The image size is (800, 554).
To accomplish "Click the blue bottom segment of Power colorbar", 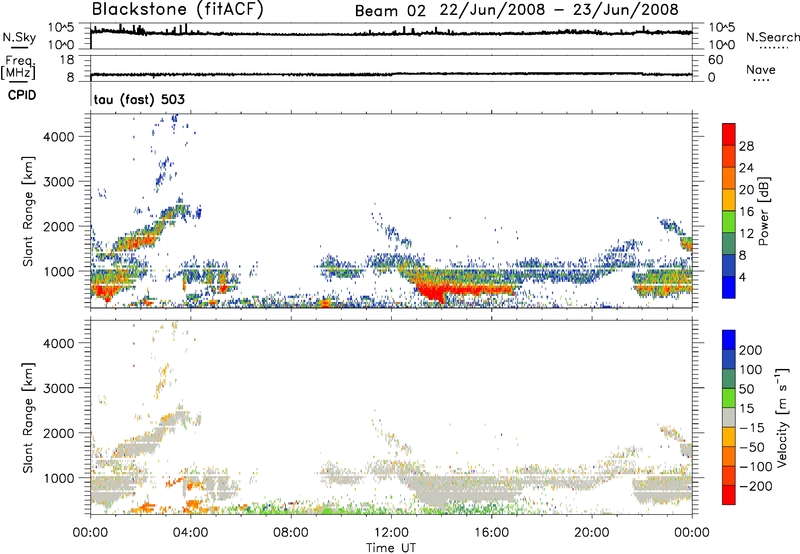I will [x=729, y=287].
